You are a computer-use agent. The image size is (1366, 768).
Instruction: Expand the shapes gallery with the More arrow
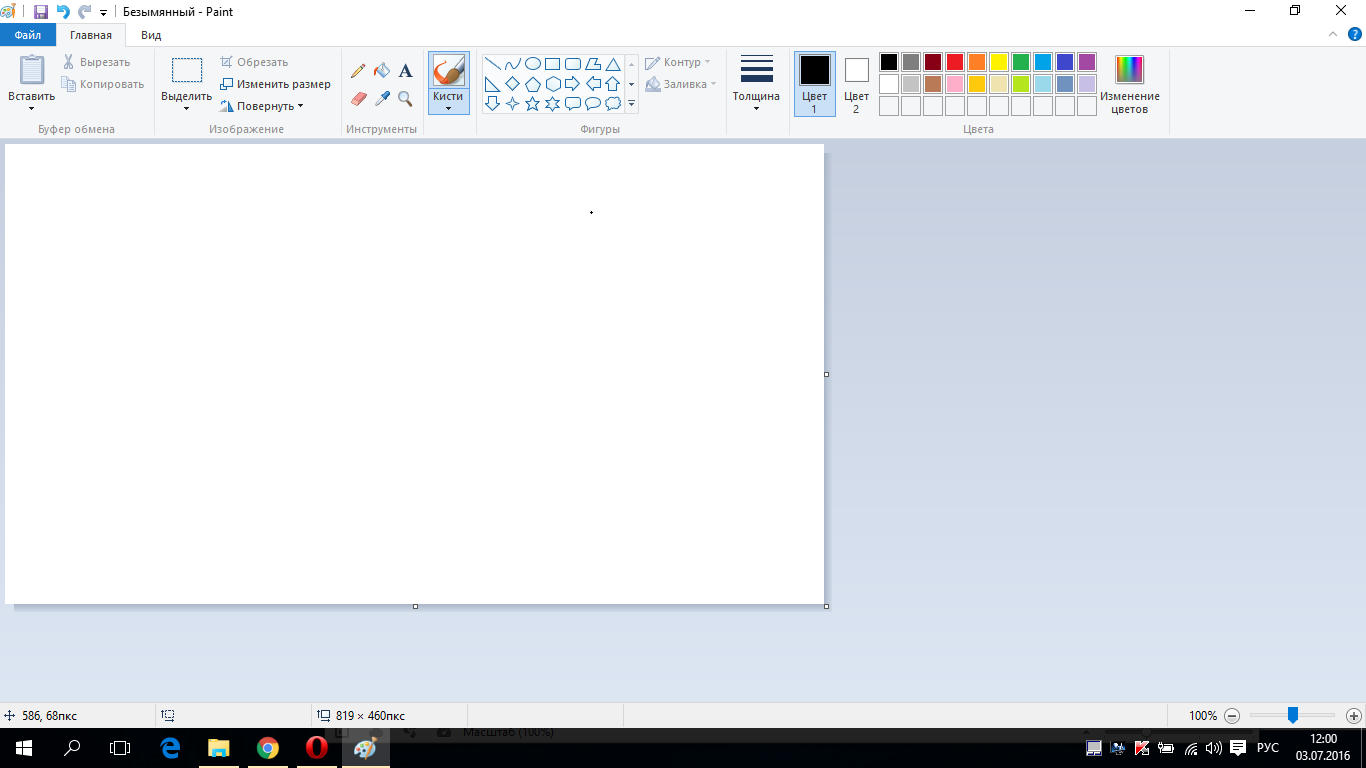(x=632, y=104)
